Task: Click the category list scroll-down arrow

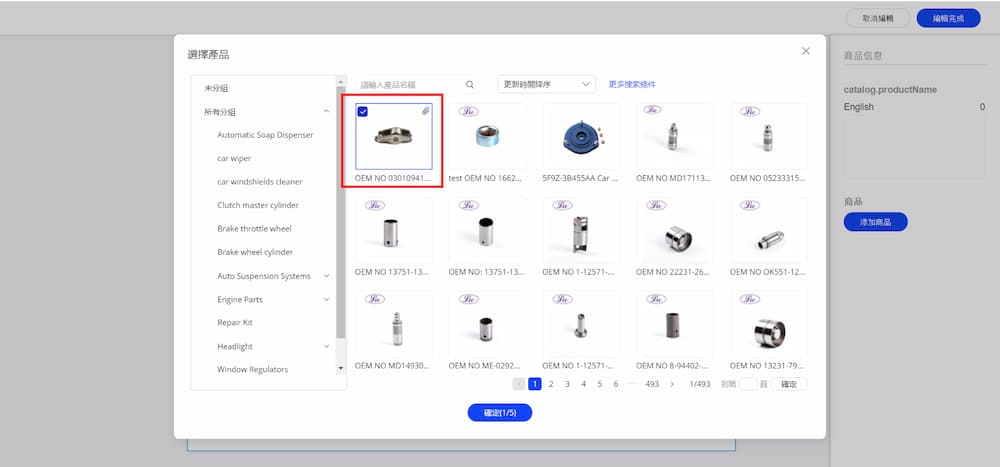Action: tap(340, 368)
